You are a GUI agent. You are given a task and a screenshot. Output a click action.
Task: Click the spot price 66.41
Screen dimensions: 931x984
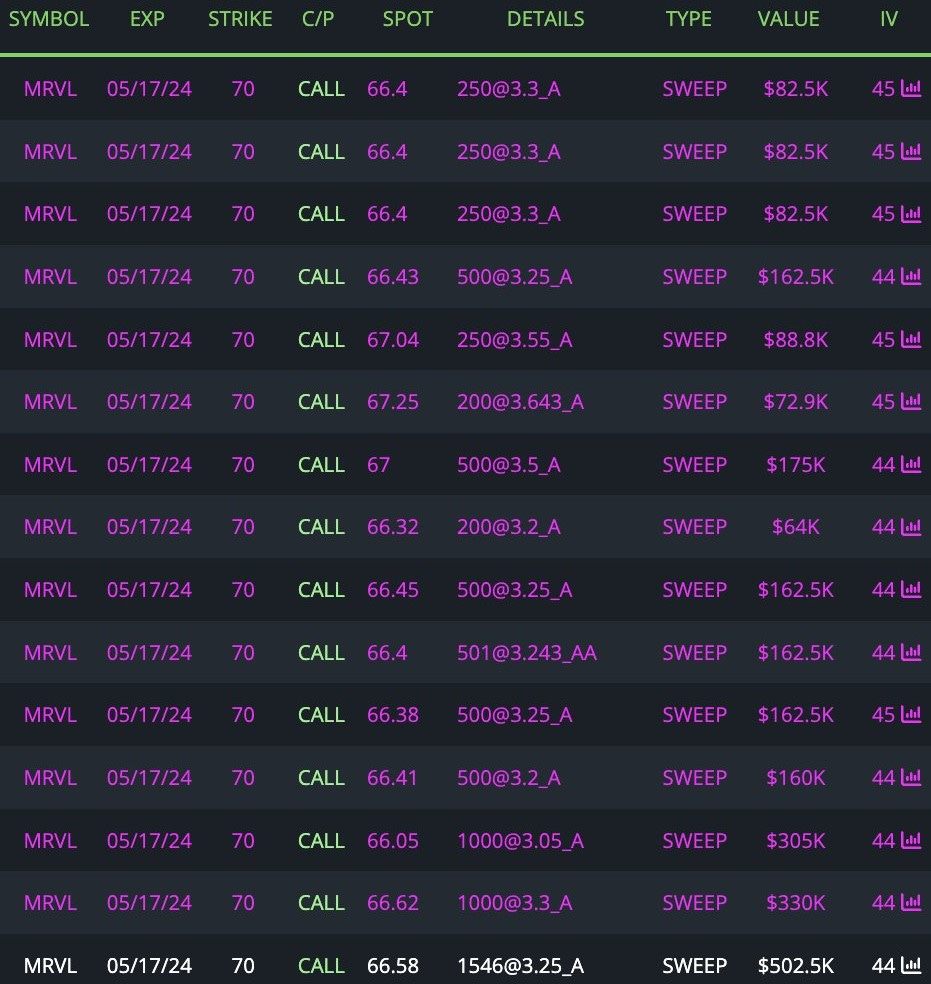click(x=392, y=778)
